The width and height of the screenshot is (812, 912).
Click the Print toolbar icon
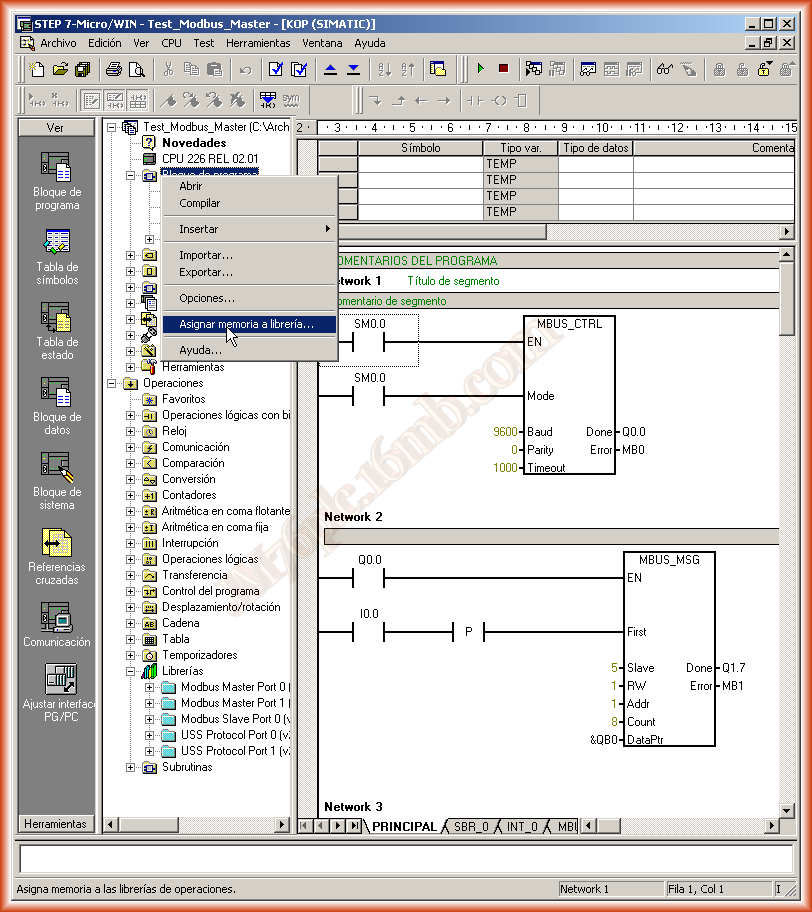pos(114,69)
